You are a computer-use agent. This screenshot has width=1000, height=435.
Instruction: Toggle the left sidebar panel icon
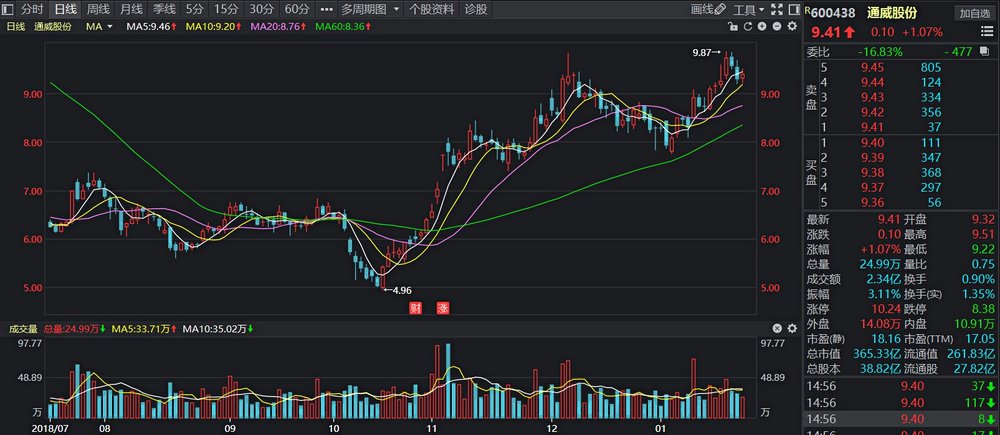[x=8, y=9]
